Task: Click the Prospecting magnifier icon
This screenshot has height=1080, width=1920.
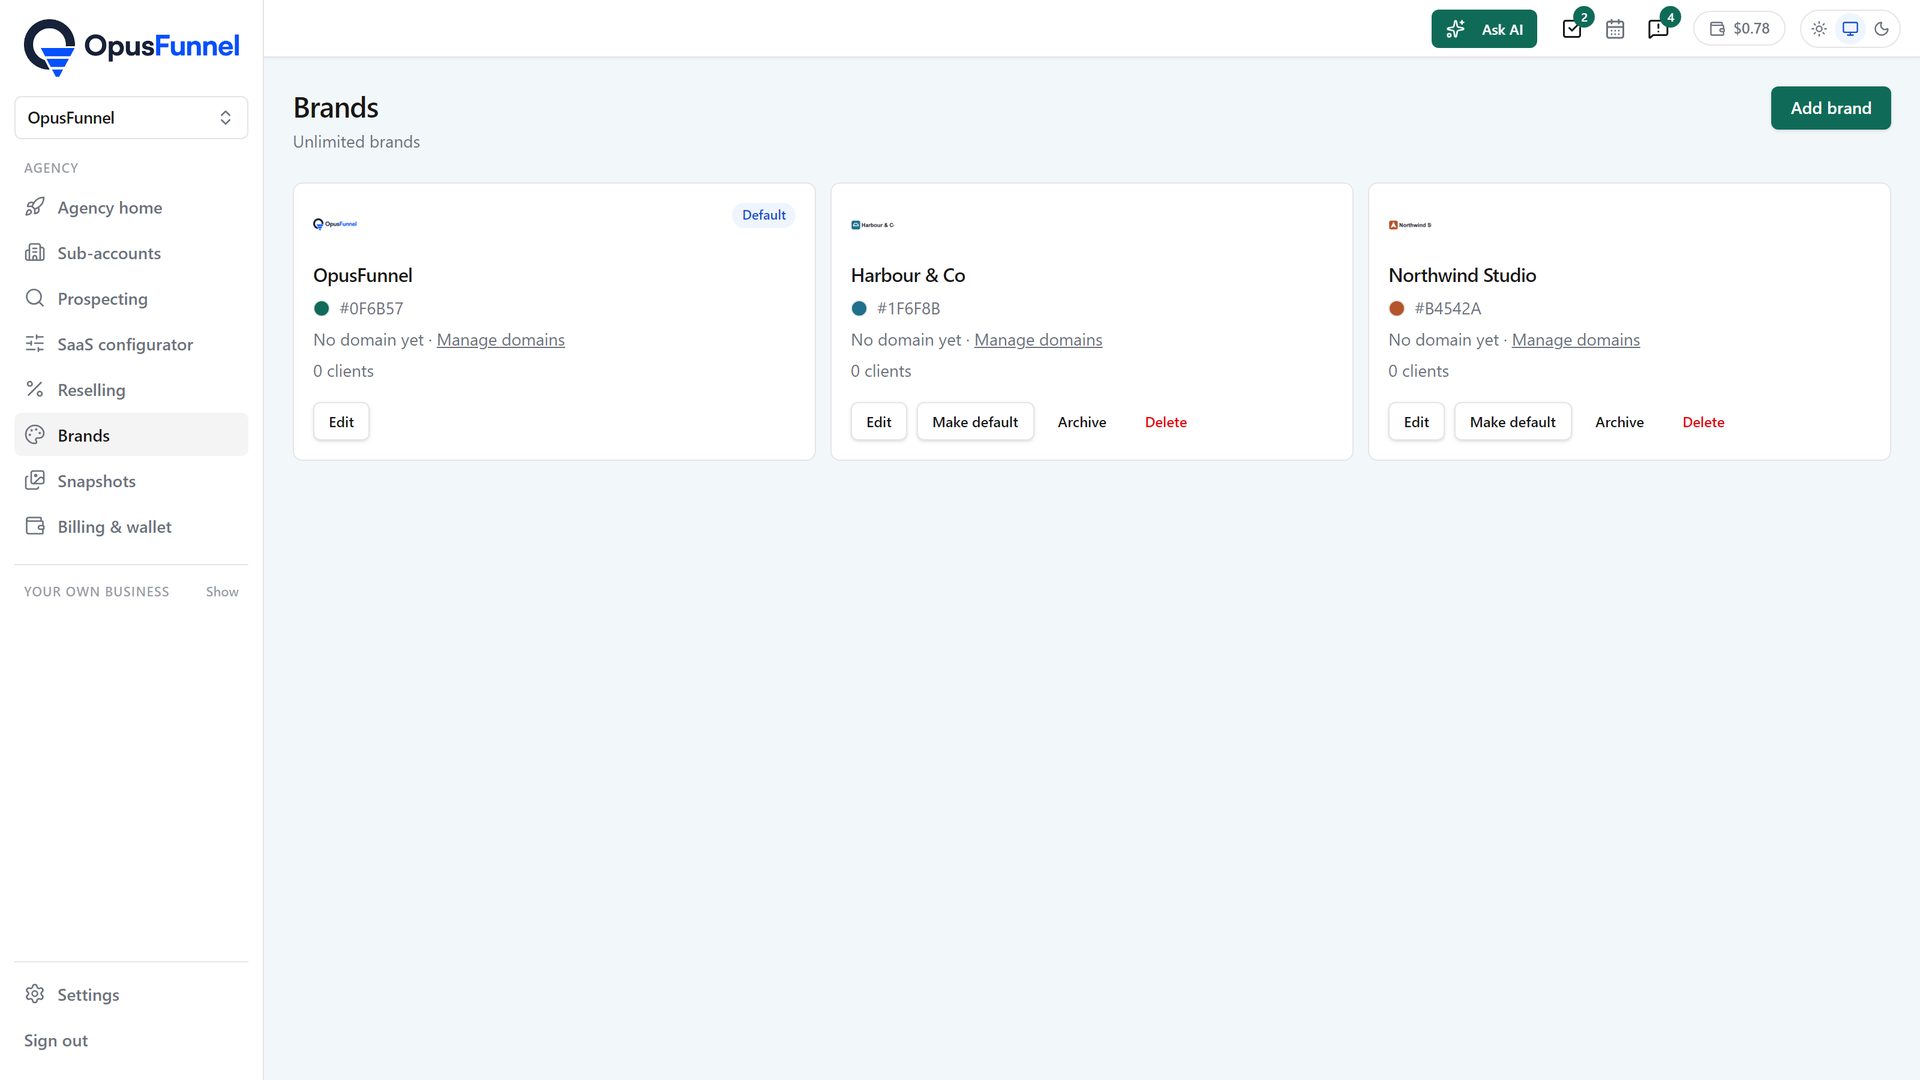Action: 35,298
